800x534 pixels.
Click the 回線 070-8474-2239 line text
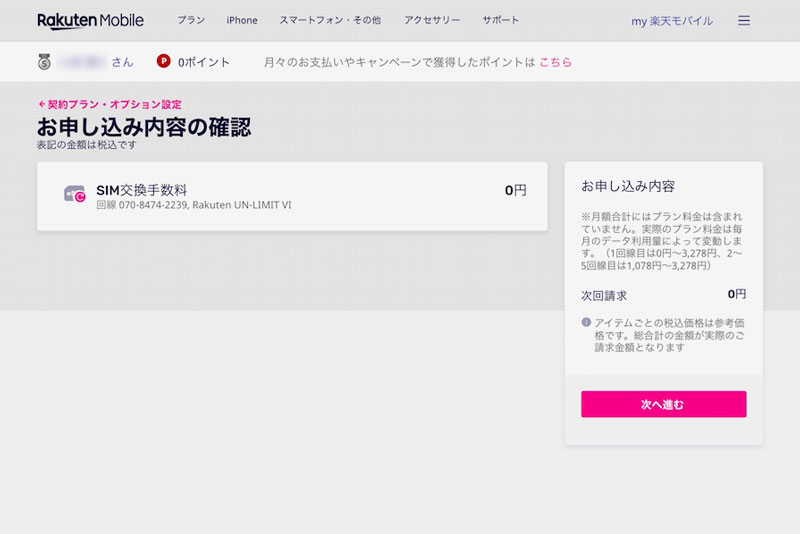194,205
